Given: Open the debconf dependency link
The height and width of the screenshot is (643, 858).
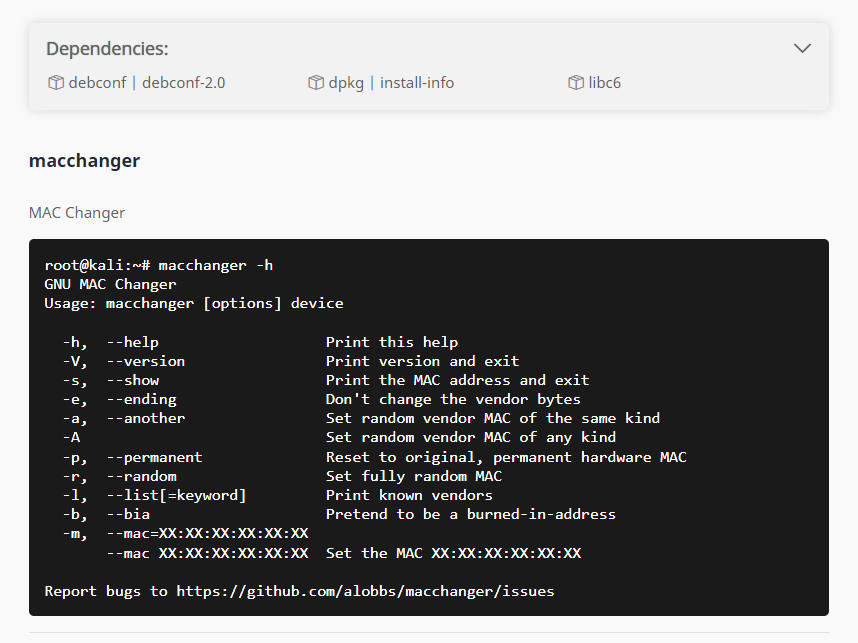Looking at the screenshot, I should (96, 83).
